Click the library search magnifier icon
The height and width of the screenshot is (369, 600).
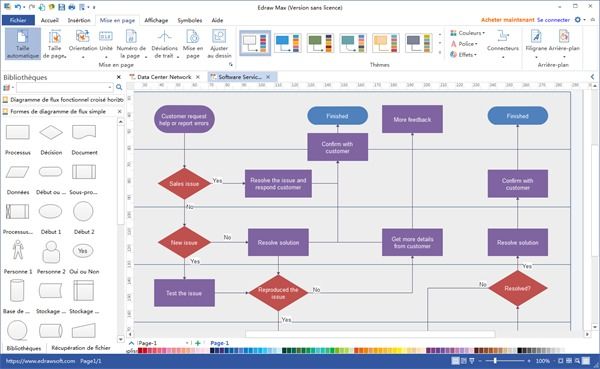click(119, 87)
